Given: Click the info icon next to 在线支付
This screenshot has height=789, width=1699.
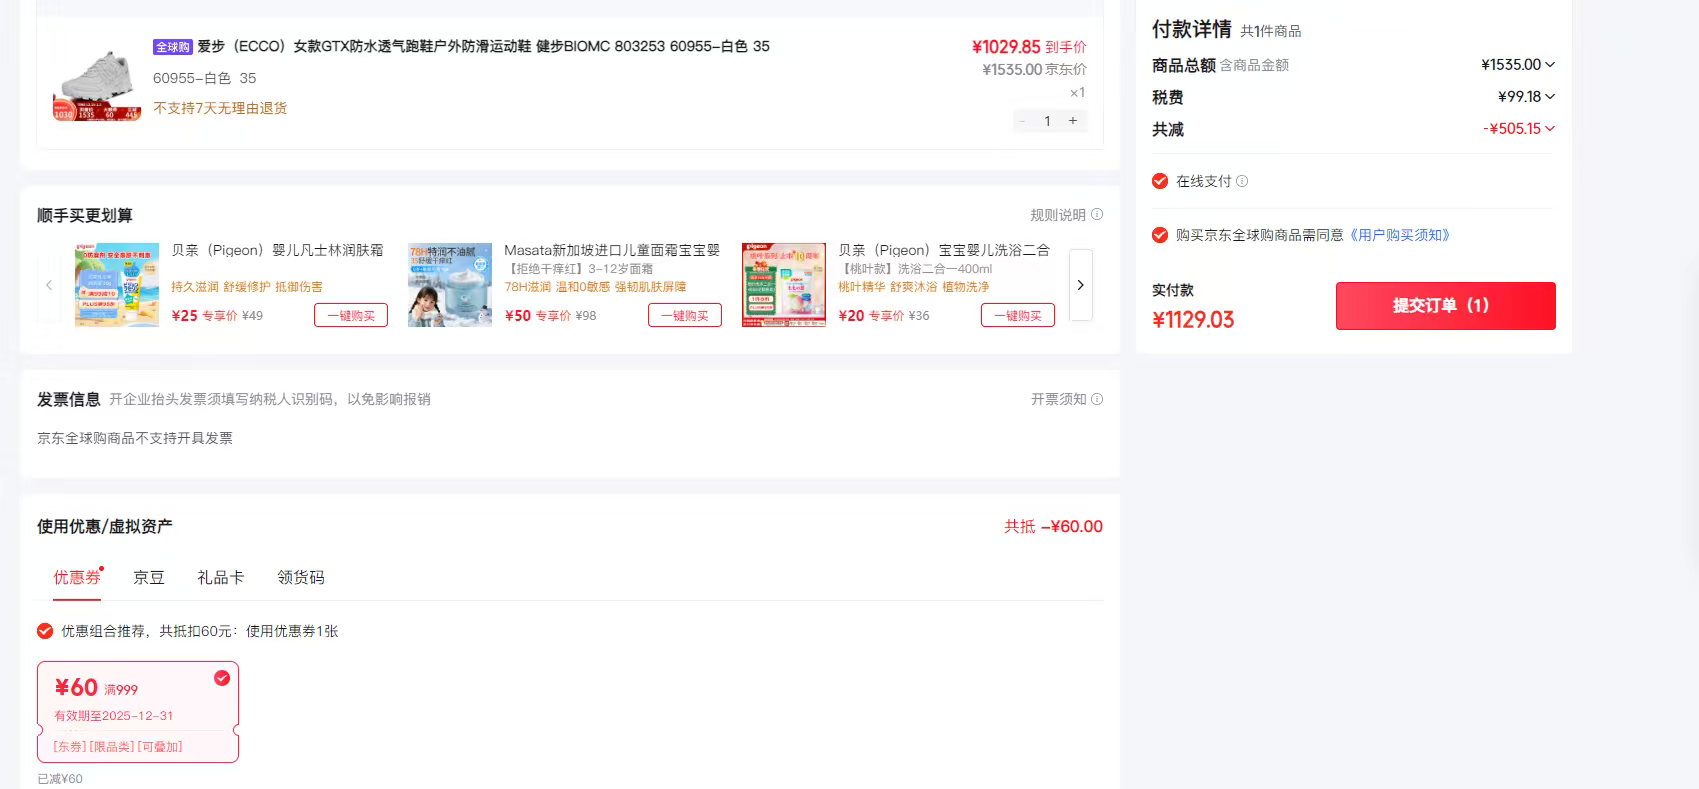Looking at the screenshot, I should click(1242, 181).
